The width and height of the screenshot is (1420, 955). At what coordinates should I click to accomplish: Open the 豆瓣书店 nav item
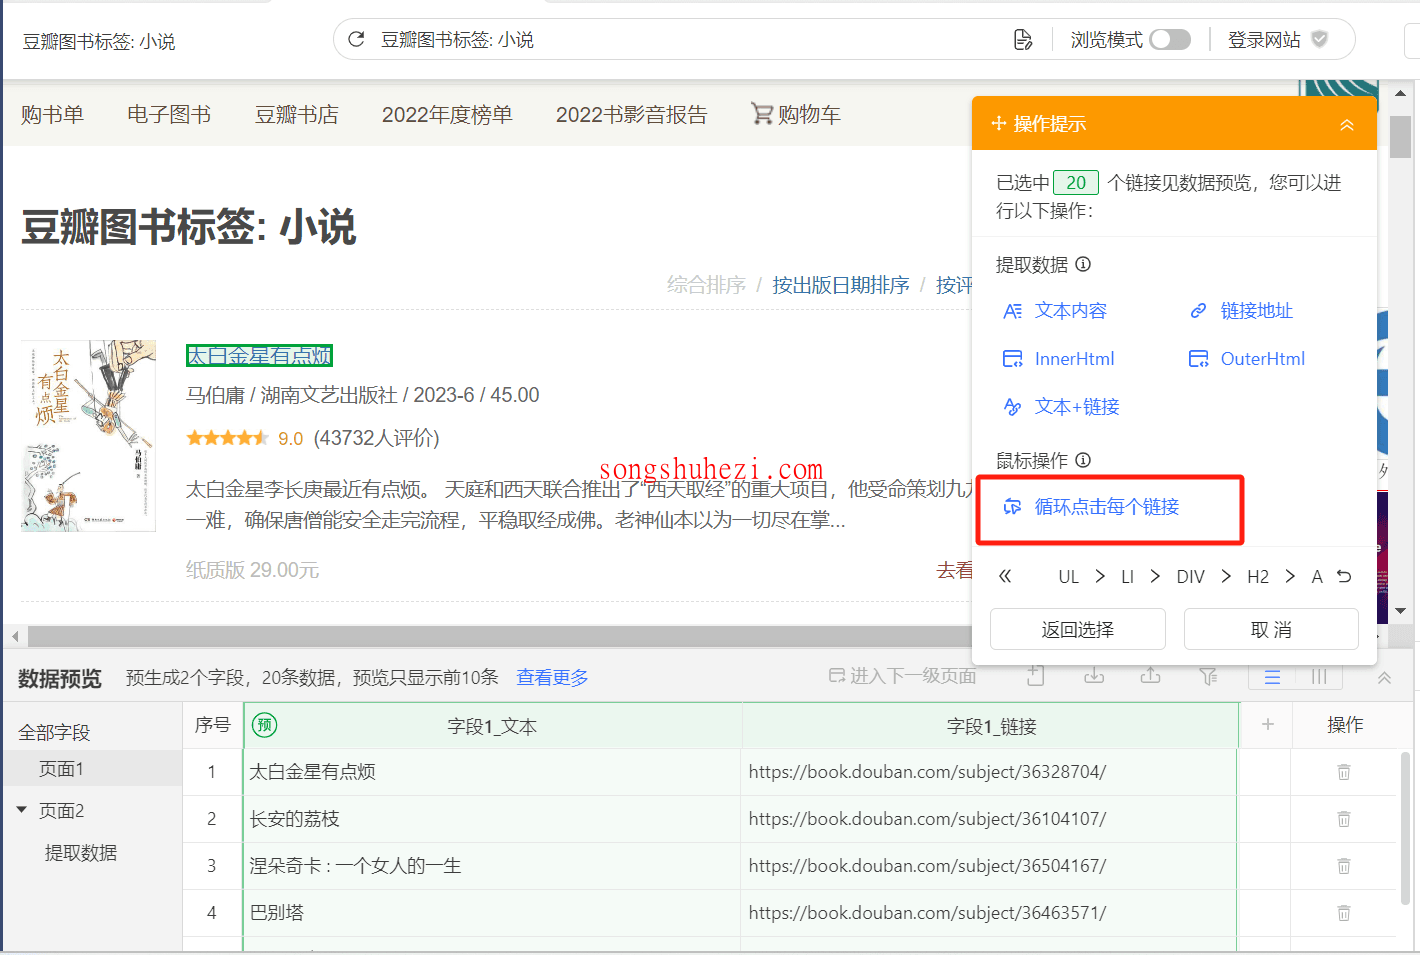click(x=297, y=115)
